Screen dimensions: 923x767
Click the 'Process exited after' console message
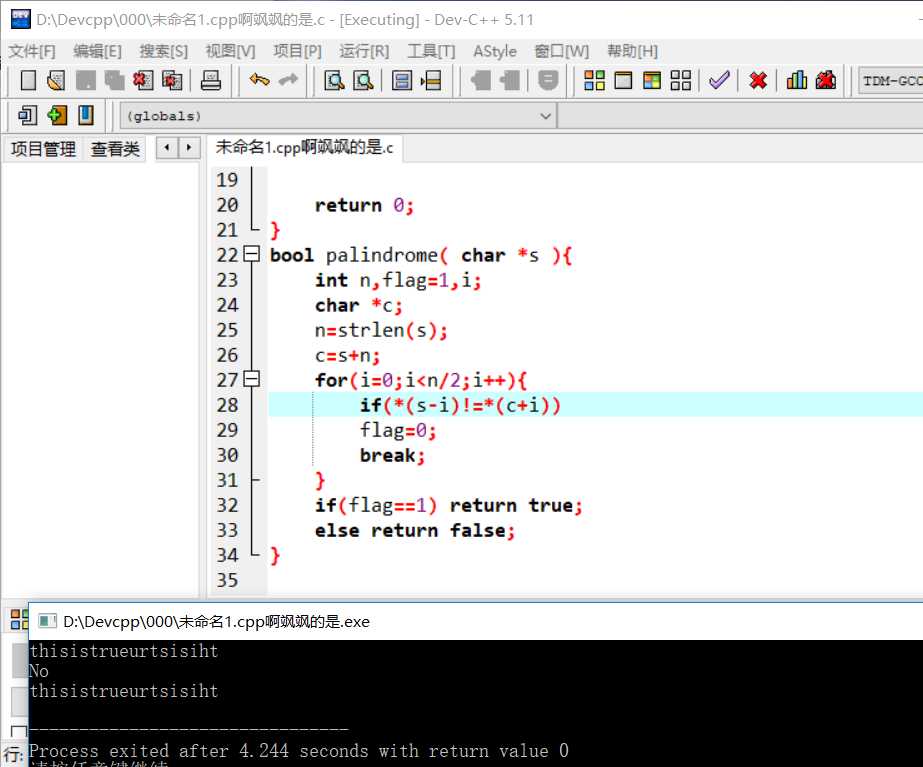[x=299, y=751]
